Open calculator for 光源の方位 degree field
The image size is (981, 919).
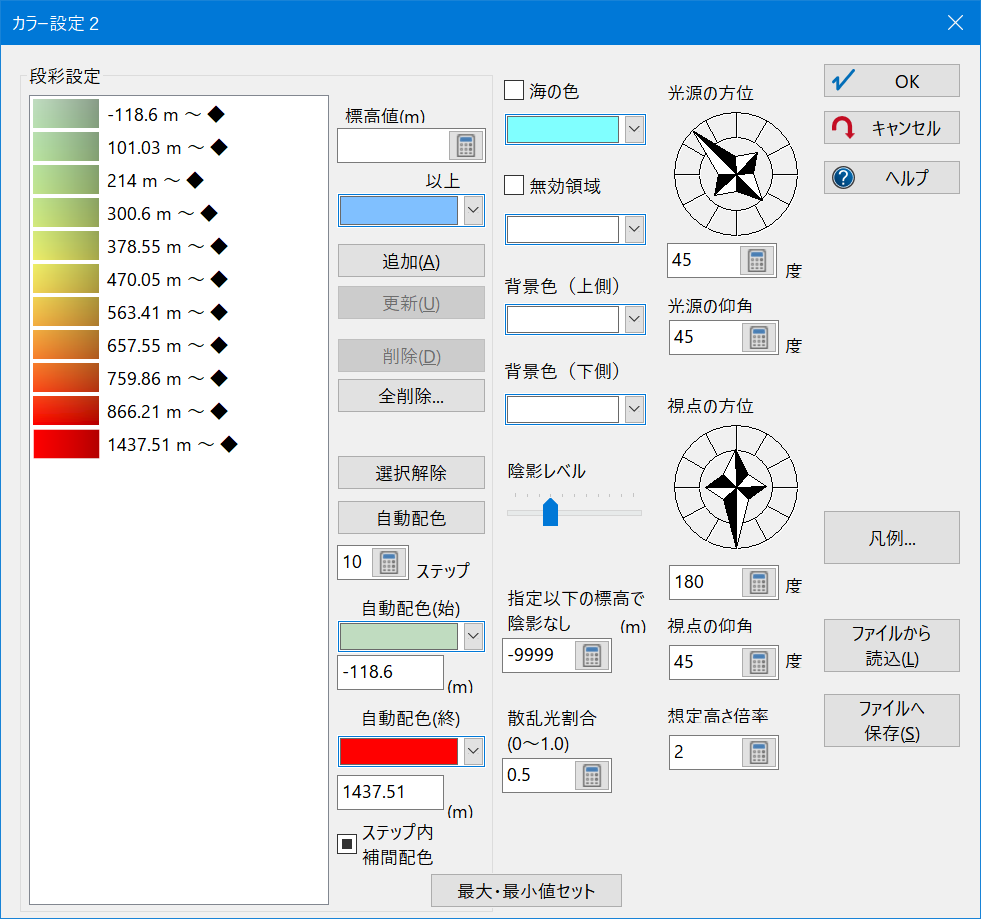click(757, 260)
